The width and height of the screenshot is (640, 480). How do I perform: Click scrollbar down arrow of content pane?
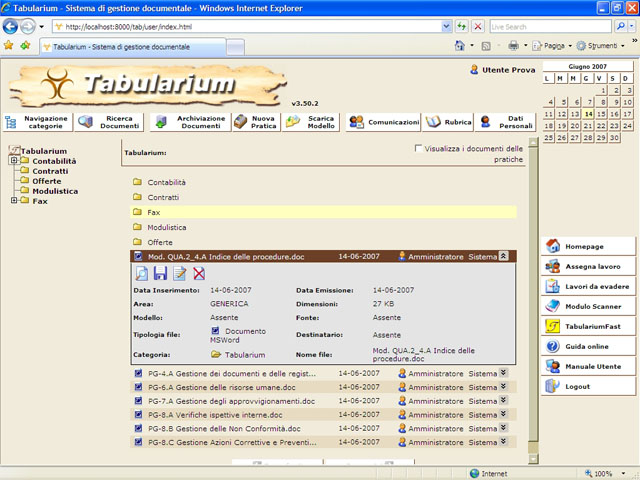coord(533,459)
